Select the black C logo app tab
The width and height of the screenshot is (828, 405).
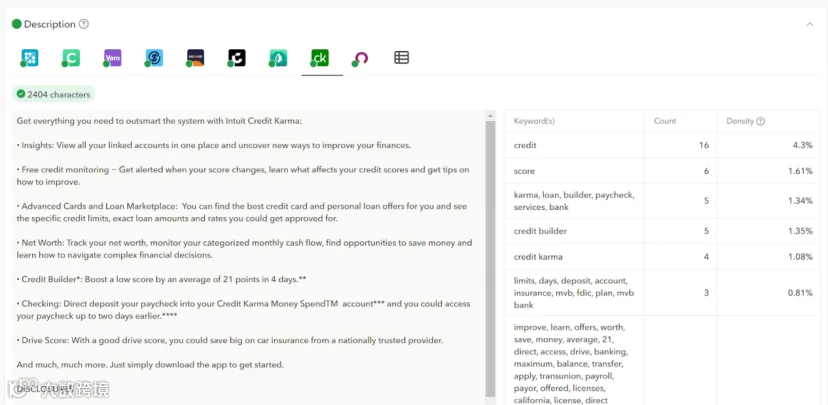coord(237,58)
